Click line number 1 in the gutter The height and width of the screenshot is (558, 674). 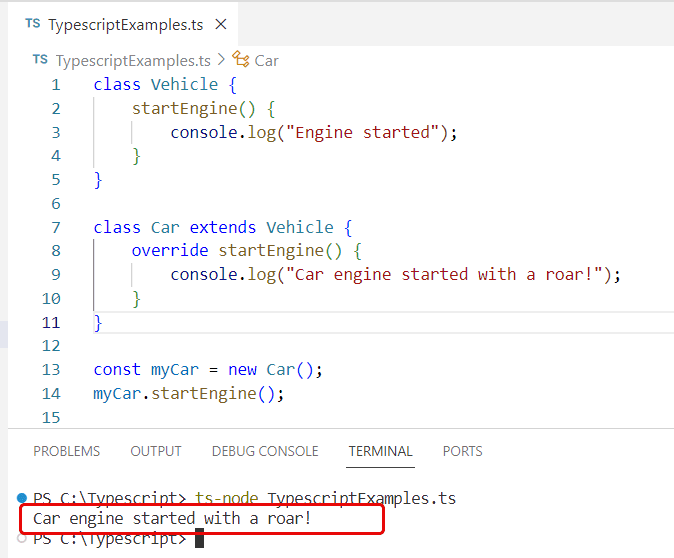(56, 85)
